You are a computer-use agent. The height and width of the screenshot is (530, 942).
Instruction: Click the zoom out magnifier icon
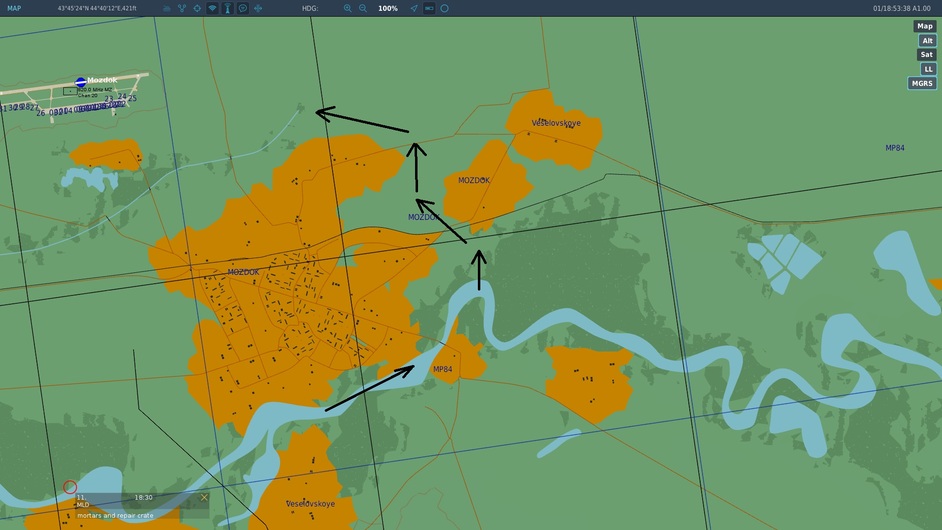tap(363, 8)
